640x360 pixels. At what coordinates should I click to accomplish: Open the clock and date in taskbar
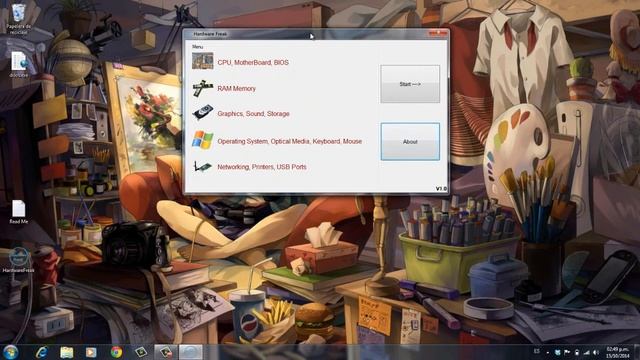[617, 352]
